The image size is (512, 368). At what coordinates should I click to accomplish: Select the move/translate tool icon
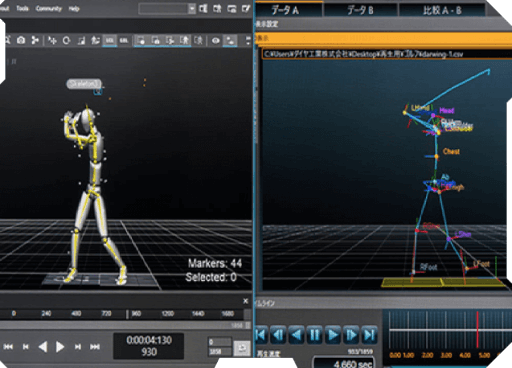[x=52, y=40]
